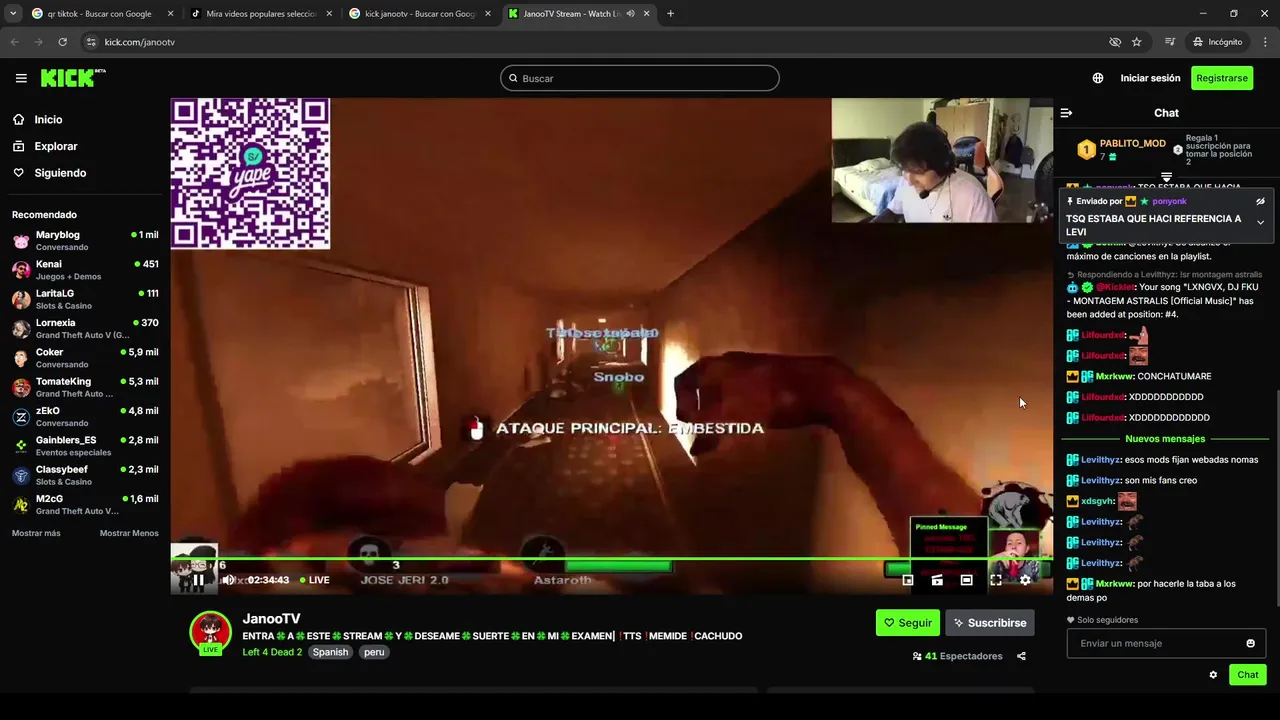Image resolution: width=1280 pixels, height=720 pixels.
Task: Enter fullscreen video mode
Action: pos(996,580)
